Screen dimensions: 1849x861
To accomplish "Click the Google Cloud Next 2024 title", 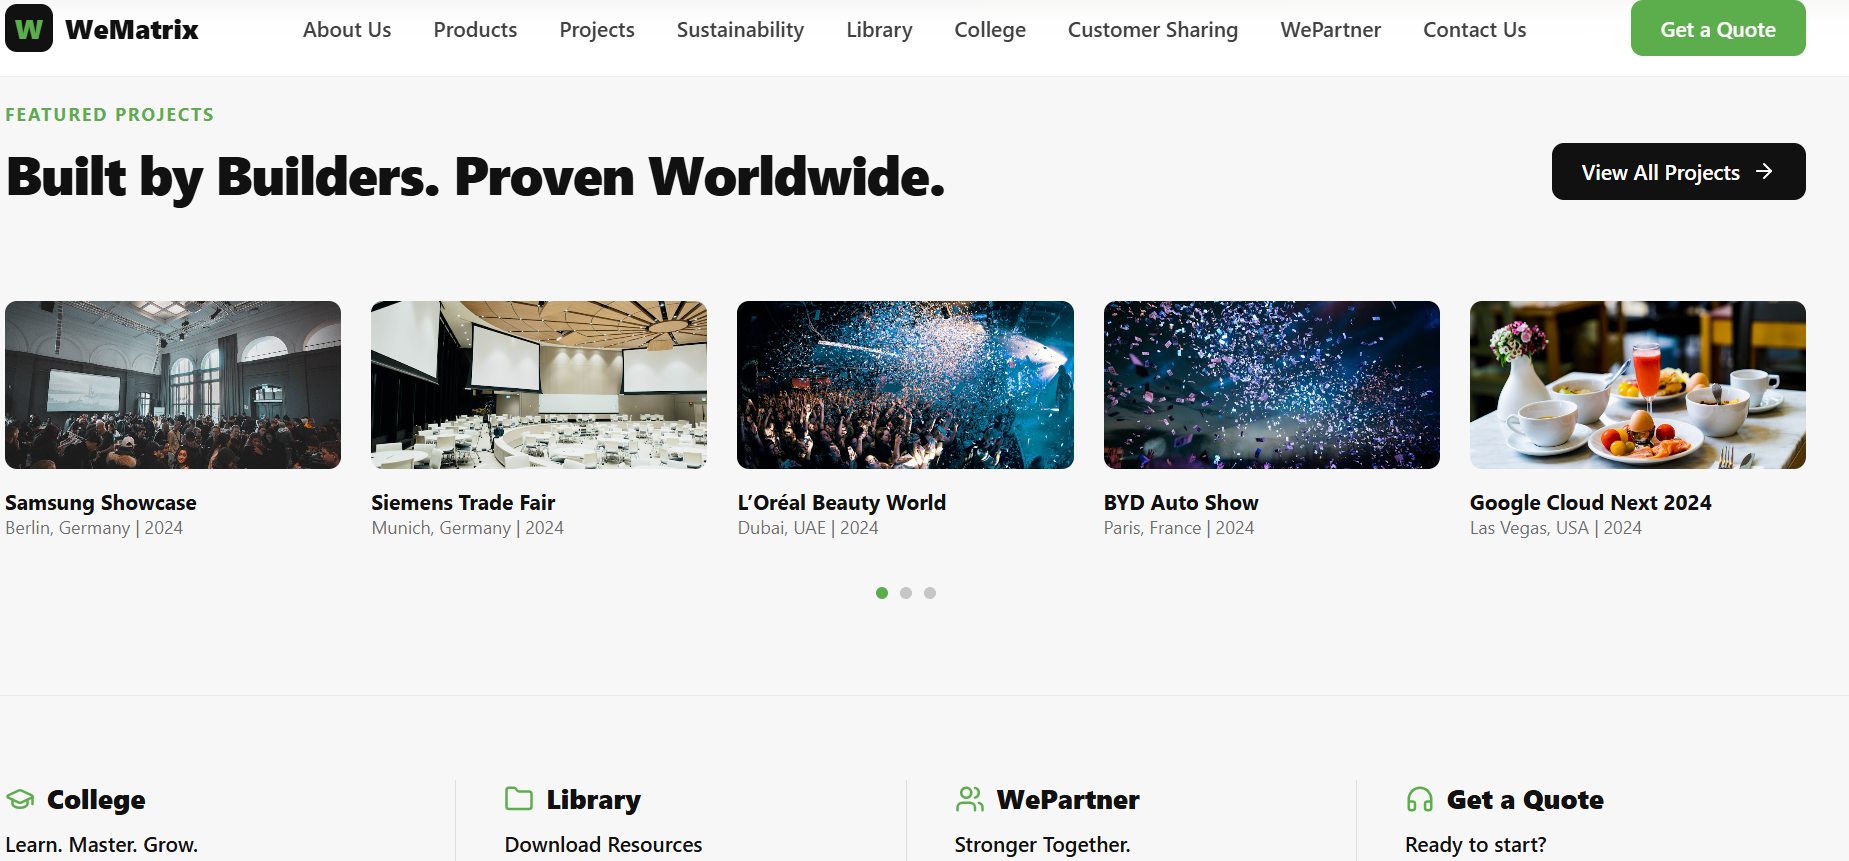I will 1591,503.
